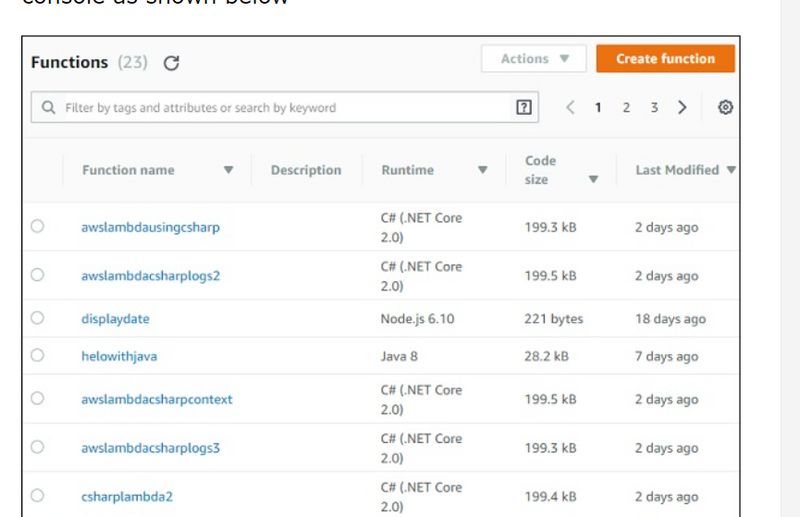Select awslambdausingcsharp radio button
The width and height of the screenshot is (800, 517).
coord(37,227)
